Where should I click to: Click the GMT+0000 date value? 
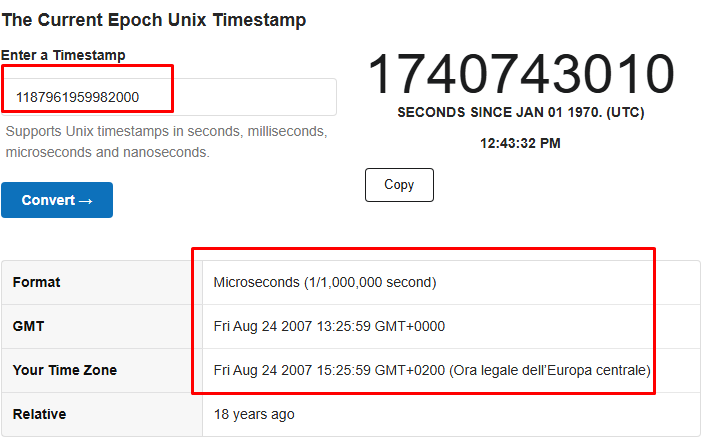pyautogui.click(x=329, y=326)
